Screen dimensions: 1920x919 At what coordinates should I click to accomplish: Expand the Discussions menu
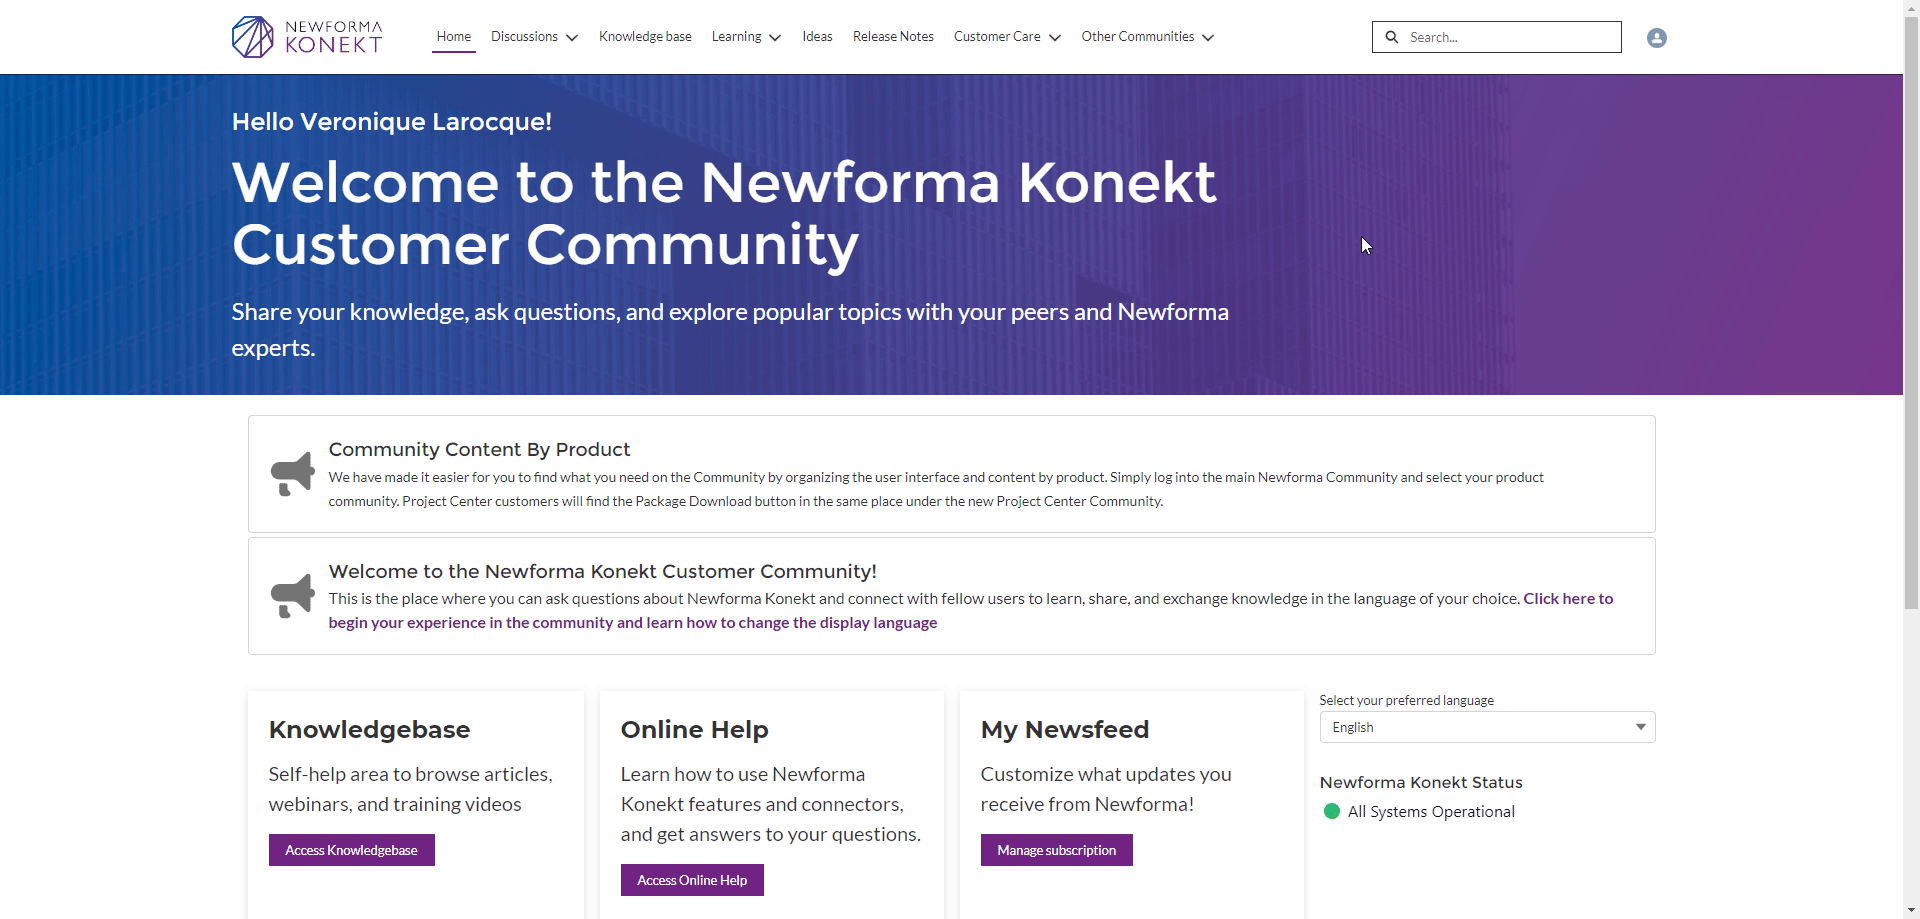coord(534,37)
